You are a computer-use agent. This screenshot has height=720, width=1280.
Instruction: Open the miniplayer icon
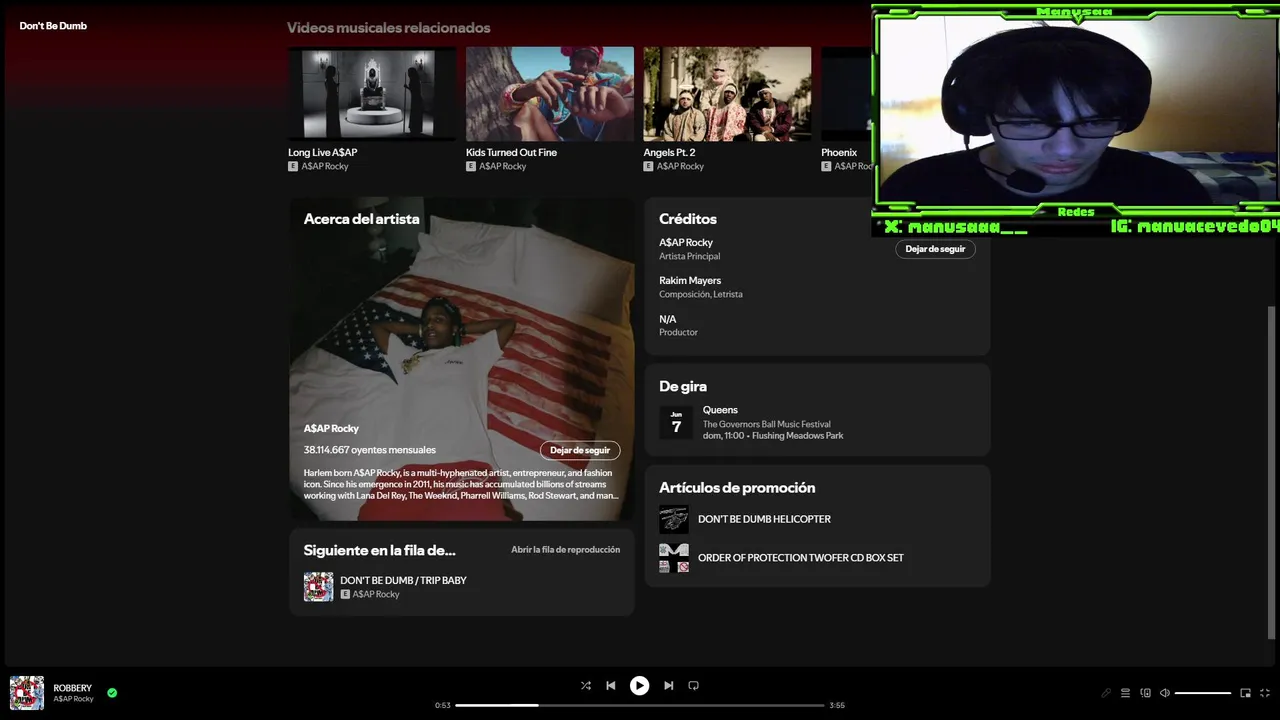[x=1245, y=693]
